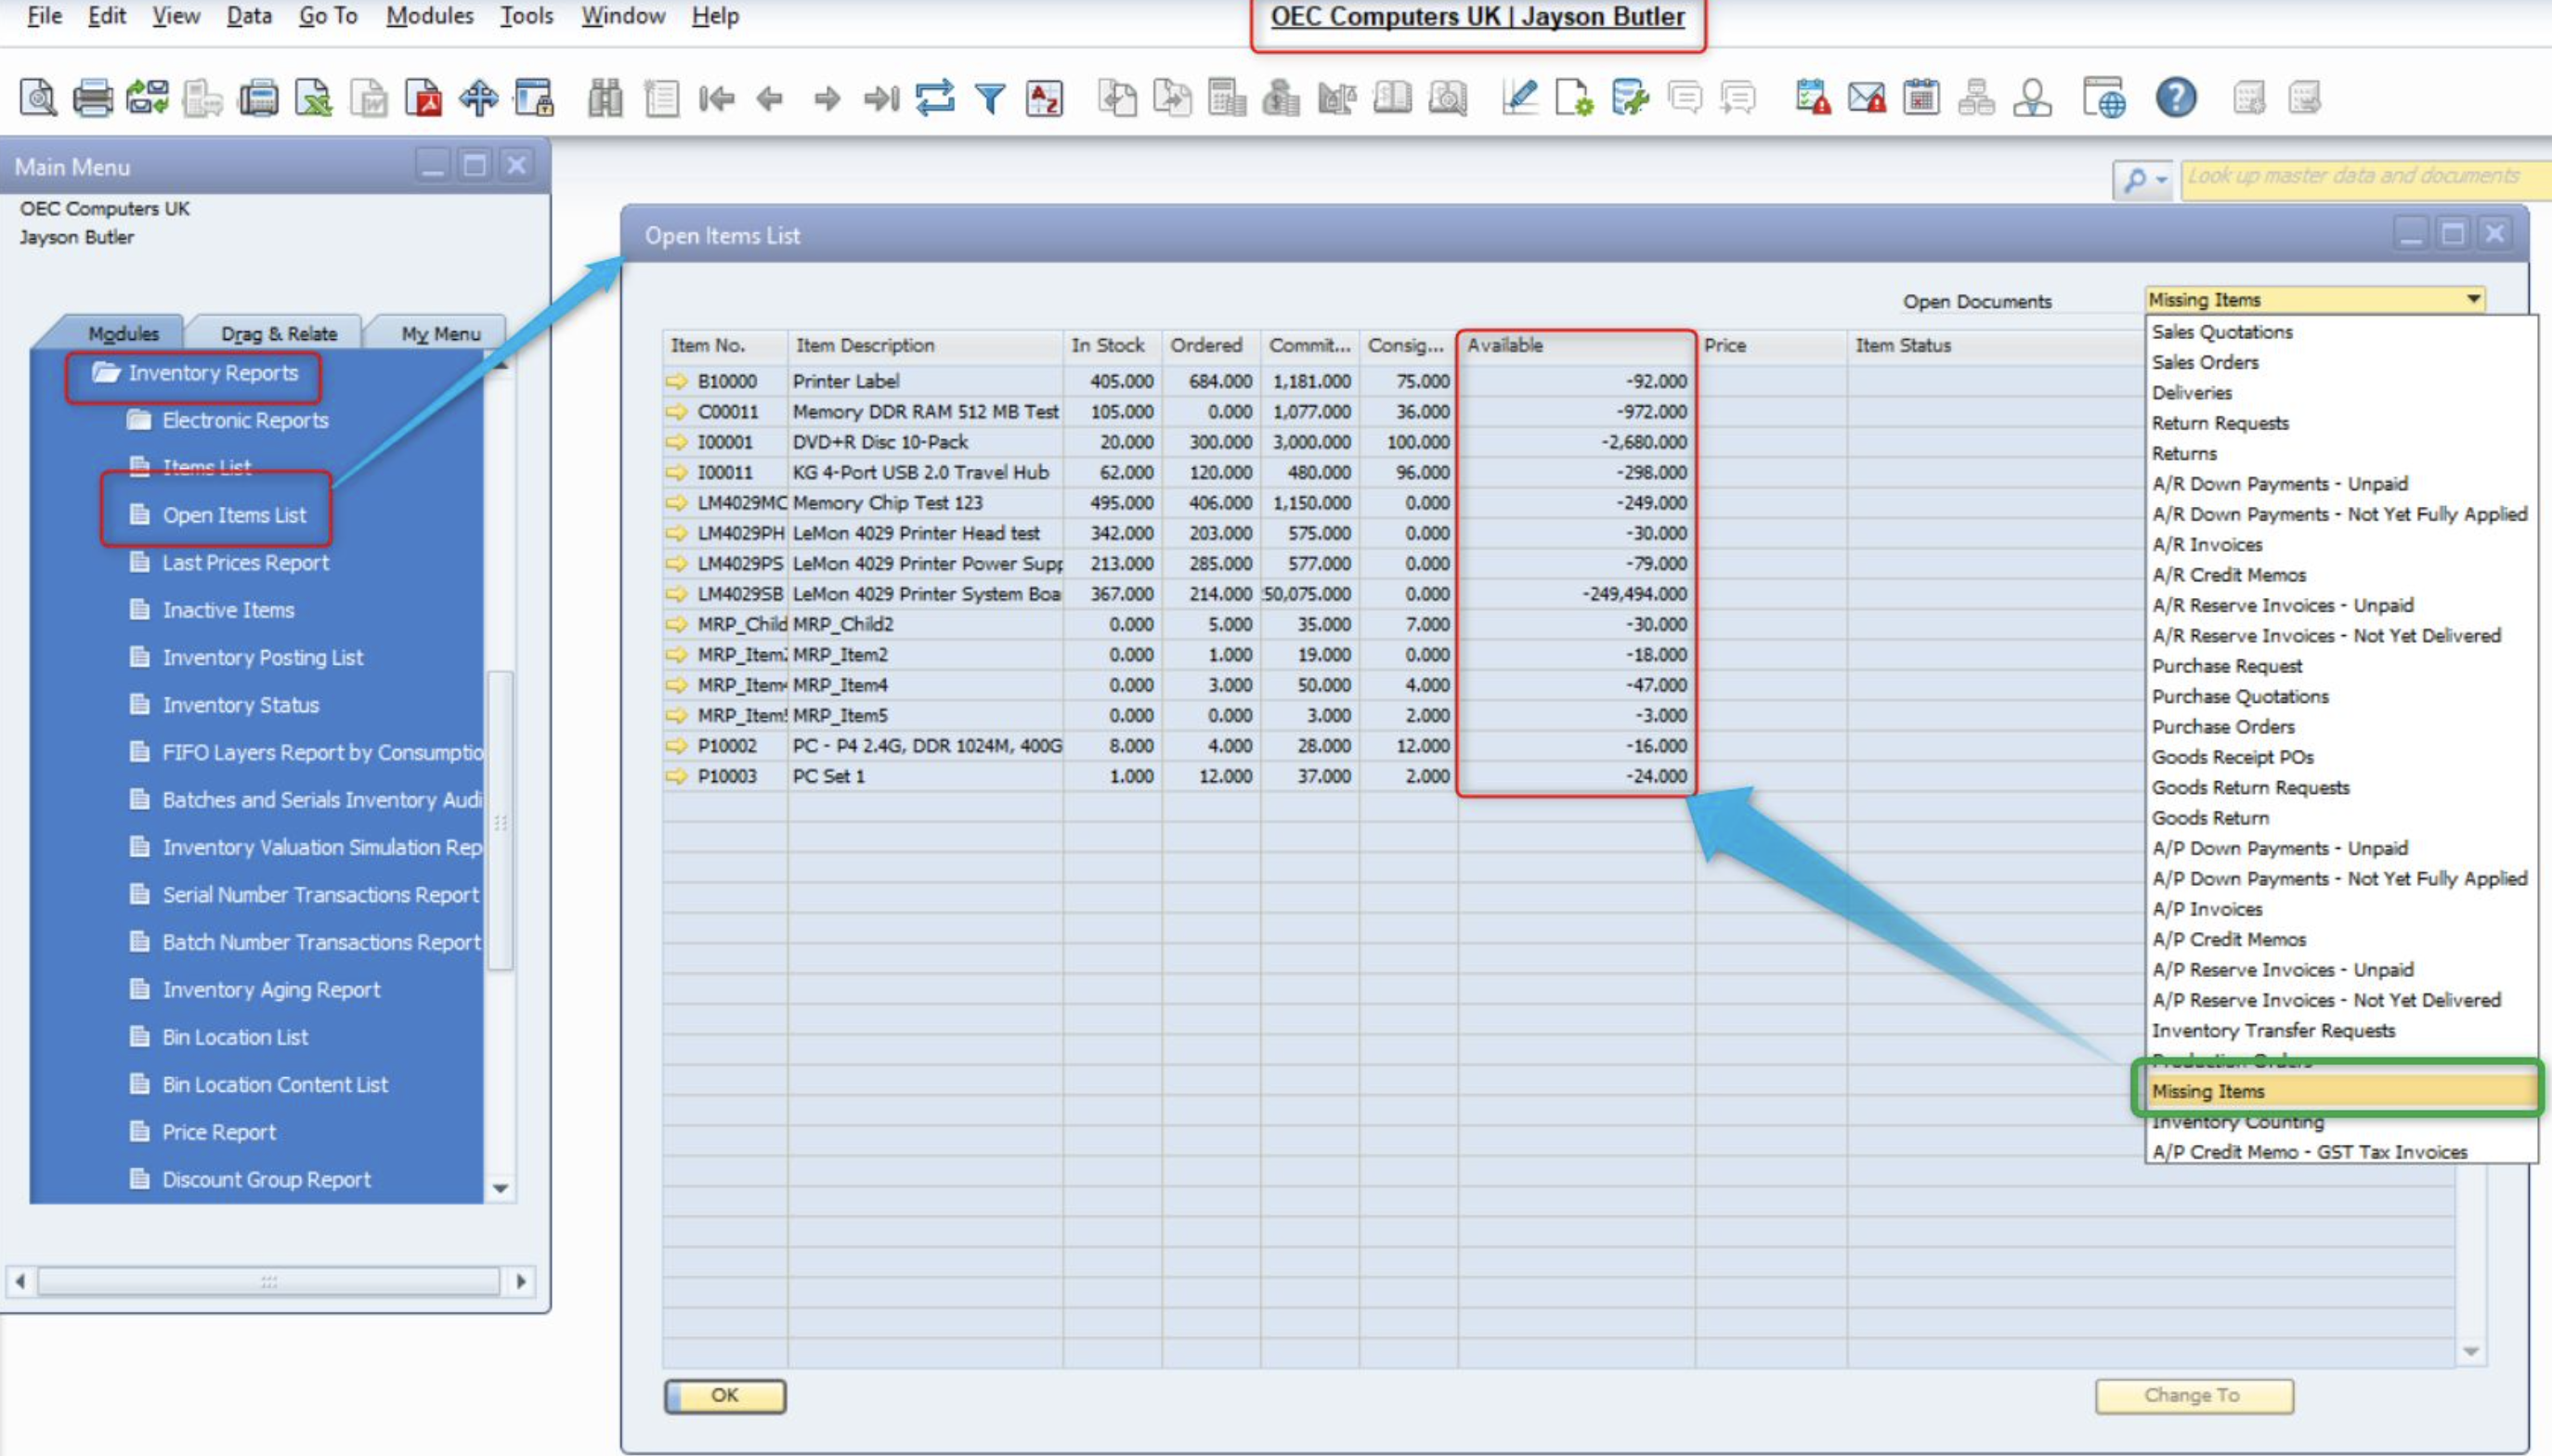Screen dimensions: 2552x1456
Task: Open the Modules menu
Action: point(429,16)
